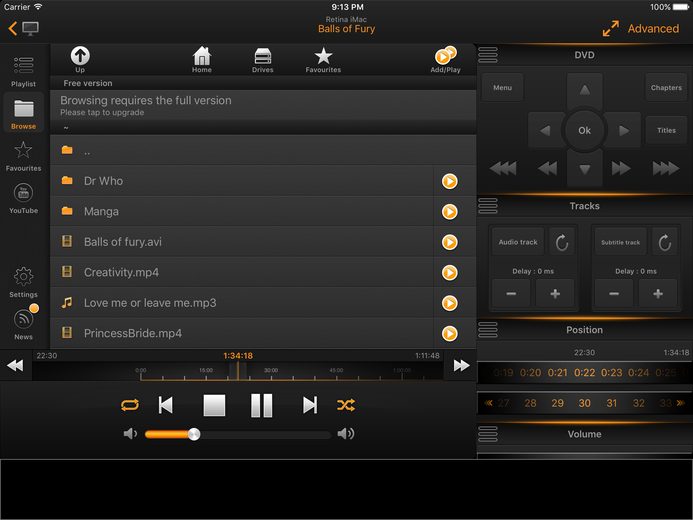Set maximum volume with the loud speaker icon
This screenshot has height=520, width=693.
point(346,434)
